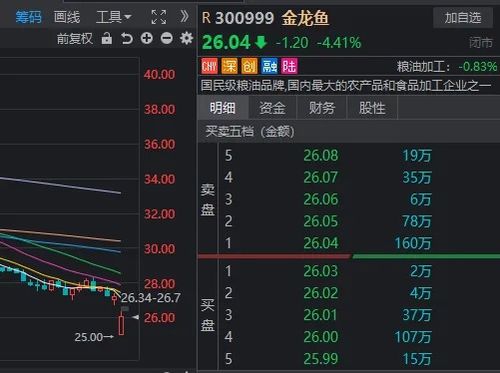Select sell level 2 price 26.05
The image size is (500, 373).
[321, 221]
